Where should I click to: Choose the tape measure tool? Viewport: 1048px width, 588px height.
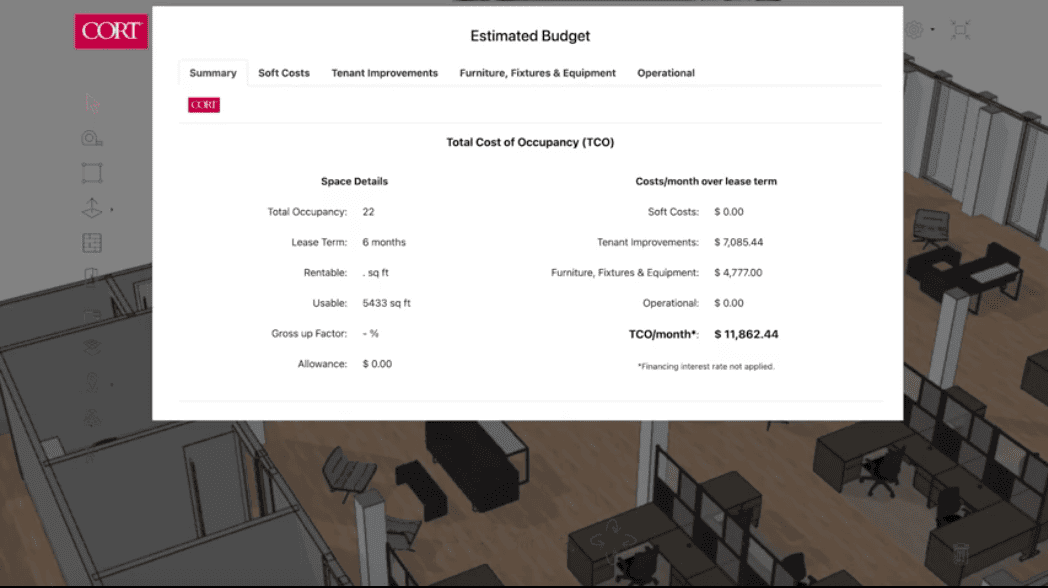click(x=92, y=138)
